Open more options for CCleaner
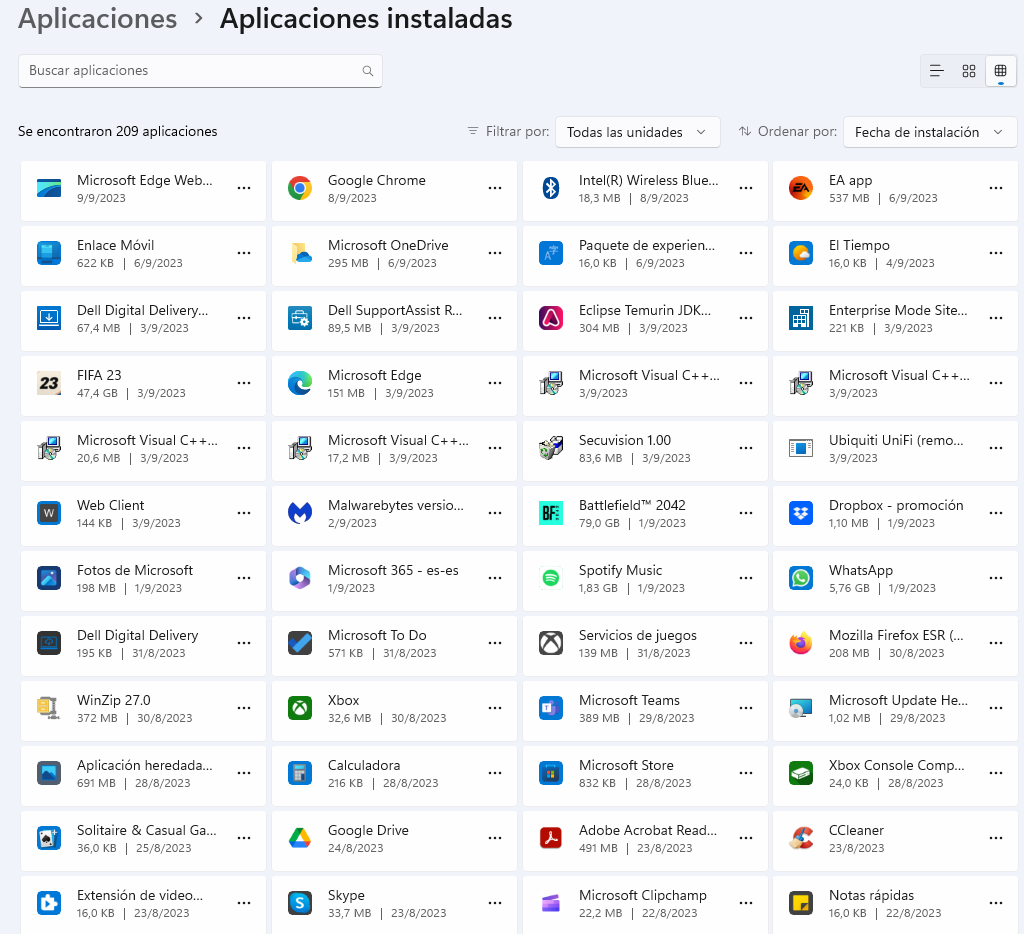The height and width of the screenshot is (934, 1024). pyautogui.click(x=996, y=838)
